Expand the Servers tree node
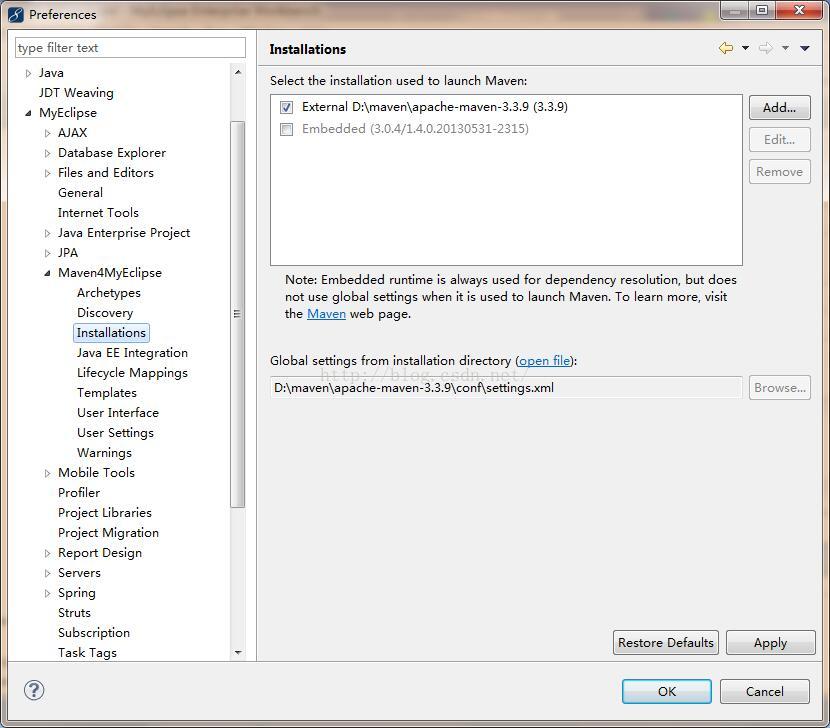830x728 pixels. (48, 573)
